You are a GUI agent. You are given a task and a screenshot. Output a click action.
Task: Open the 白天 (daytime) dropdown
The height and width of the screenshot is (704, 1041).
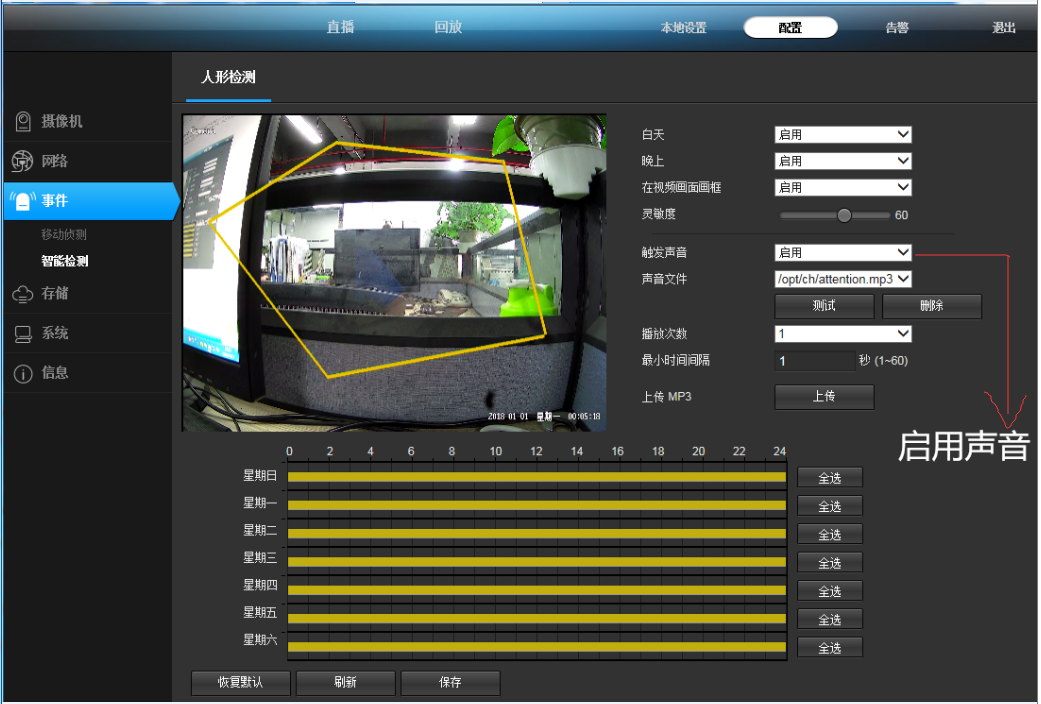click(843, 134)
